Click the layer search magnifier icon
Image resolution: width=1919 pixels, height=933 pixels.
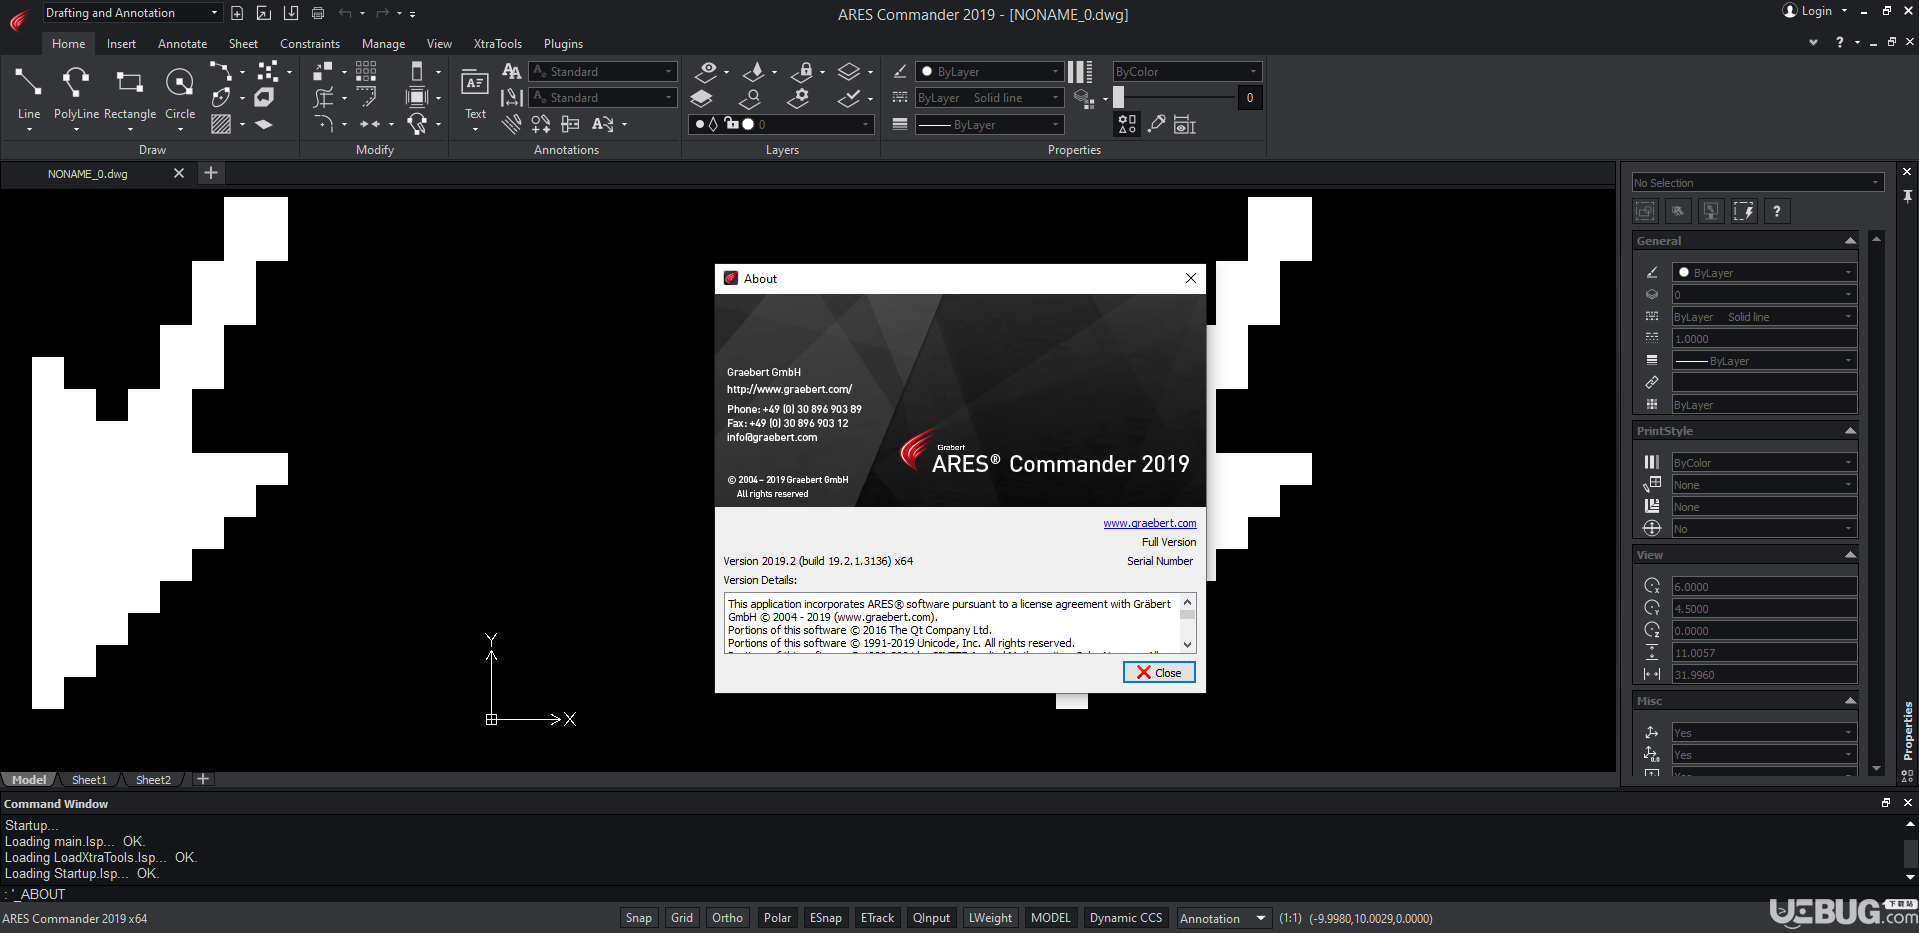click(750, 98)
